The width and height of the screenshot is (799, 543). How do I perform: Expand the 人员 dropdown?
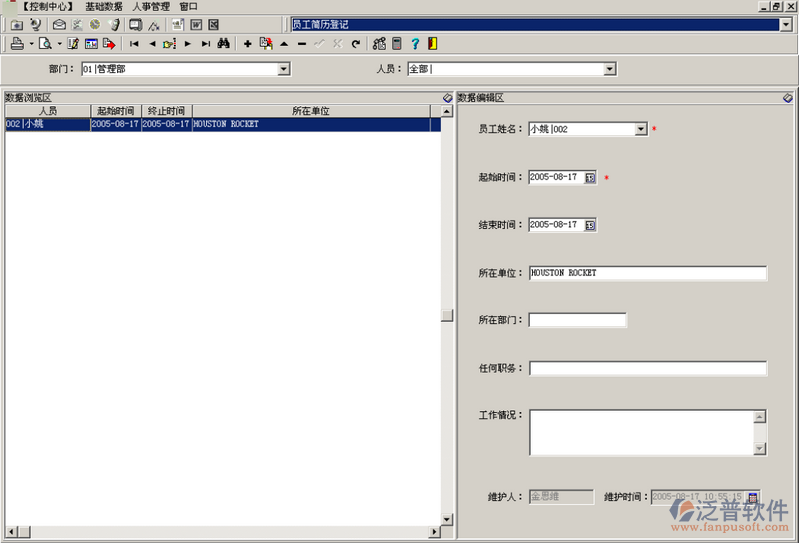click(609, 69)
